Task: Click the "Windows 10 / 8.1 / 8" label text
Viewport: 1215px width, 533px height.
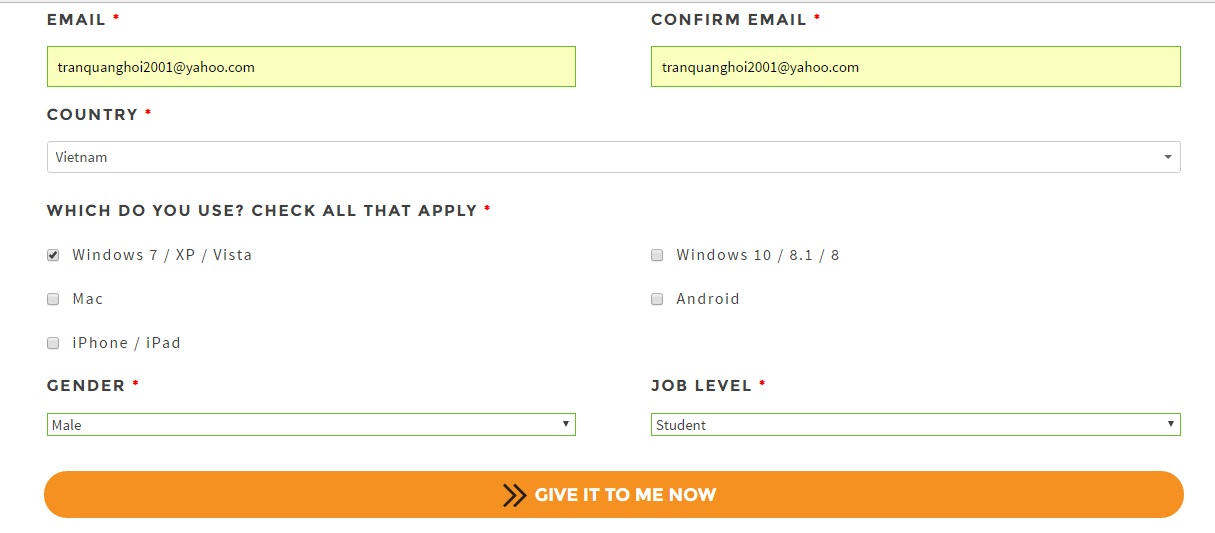Action: tap(758, 255)
